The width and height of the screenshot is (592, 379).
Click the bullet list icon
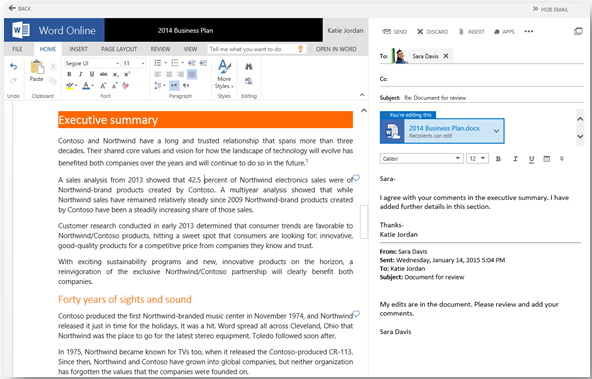158,63
